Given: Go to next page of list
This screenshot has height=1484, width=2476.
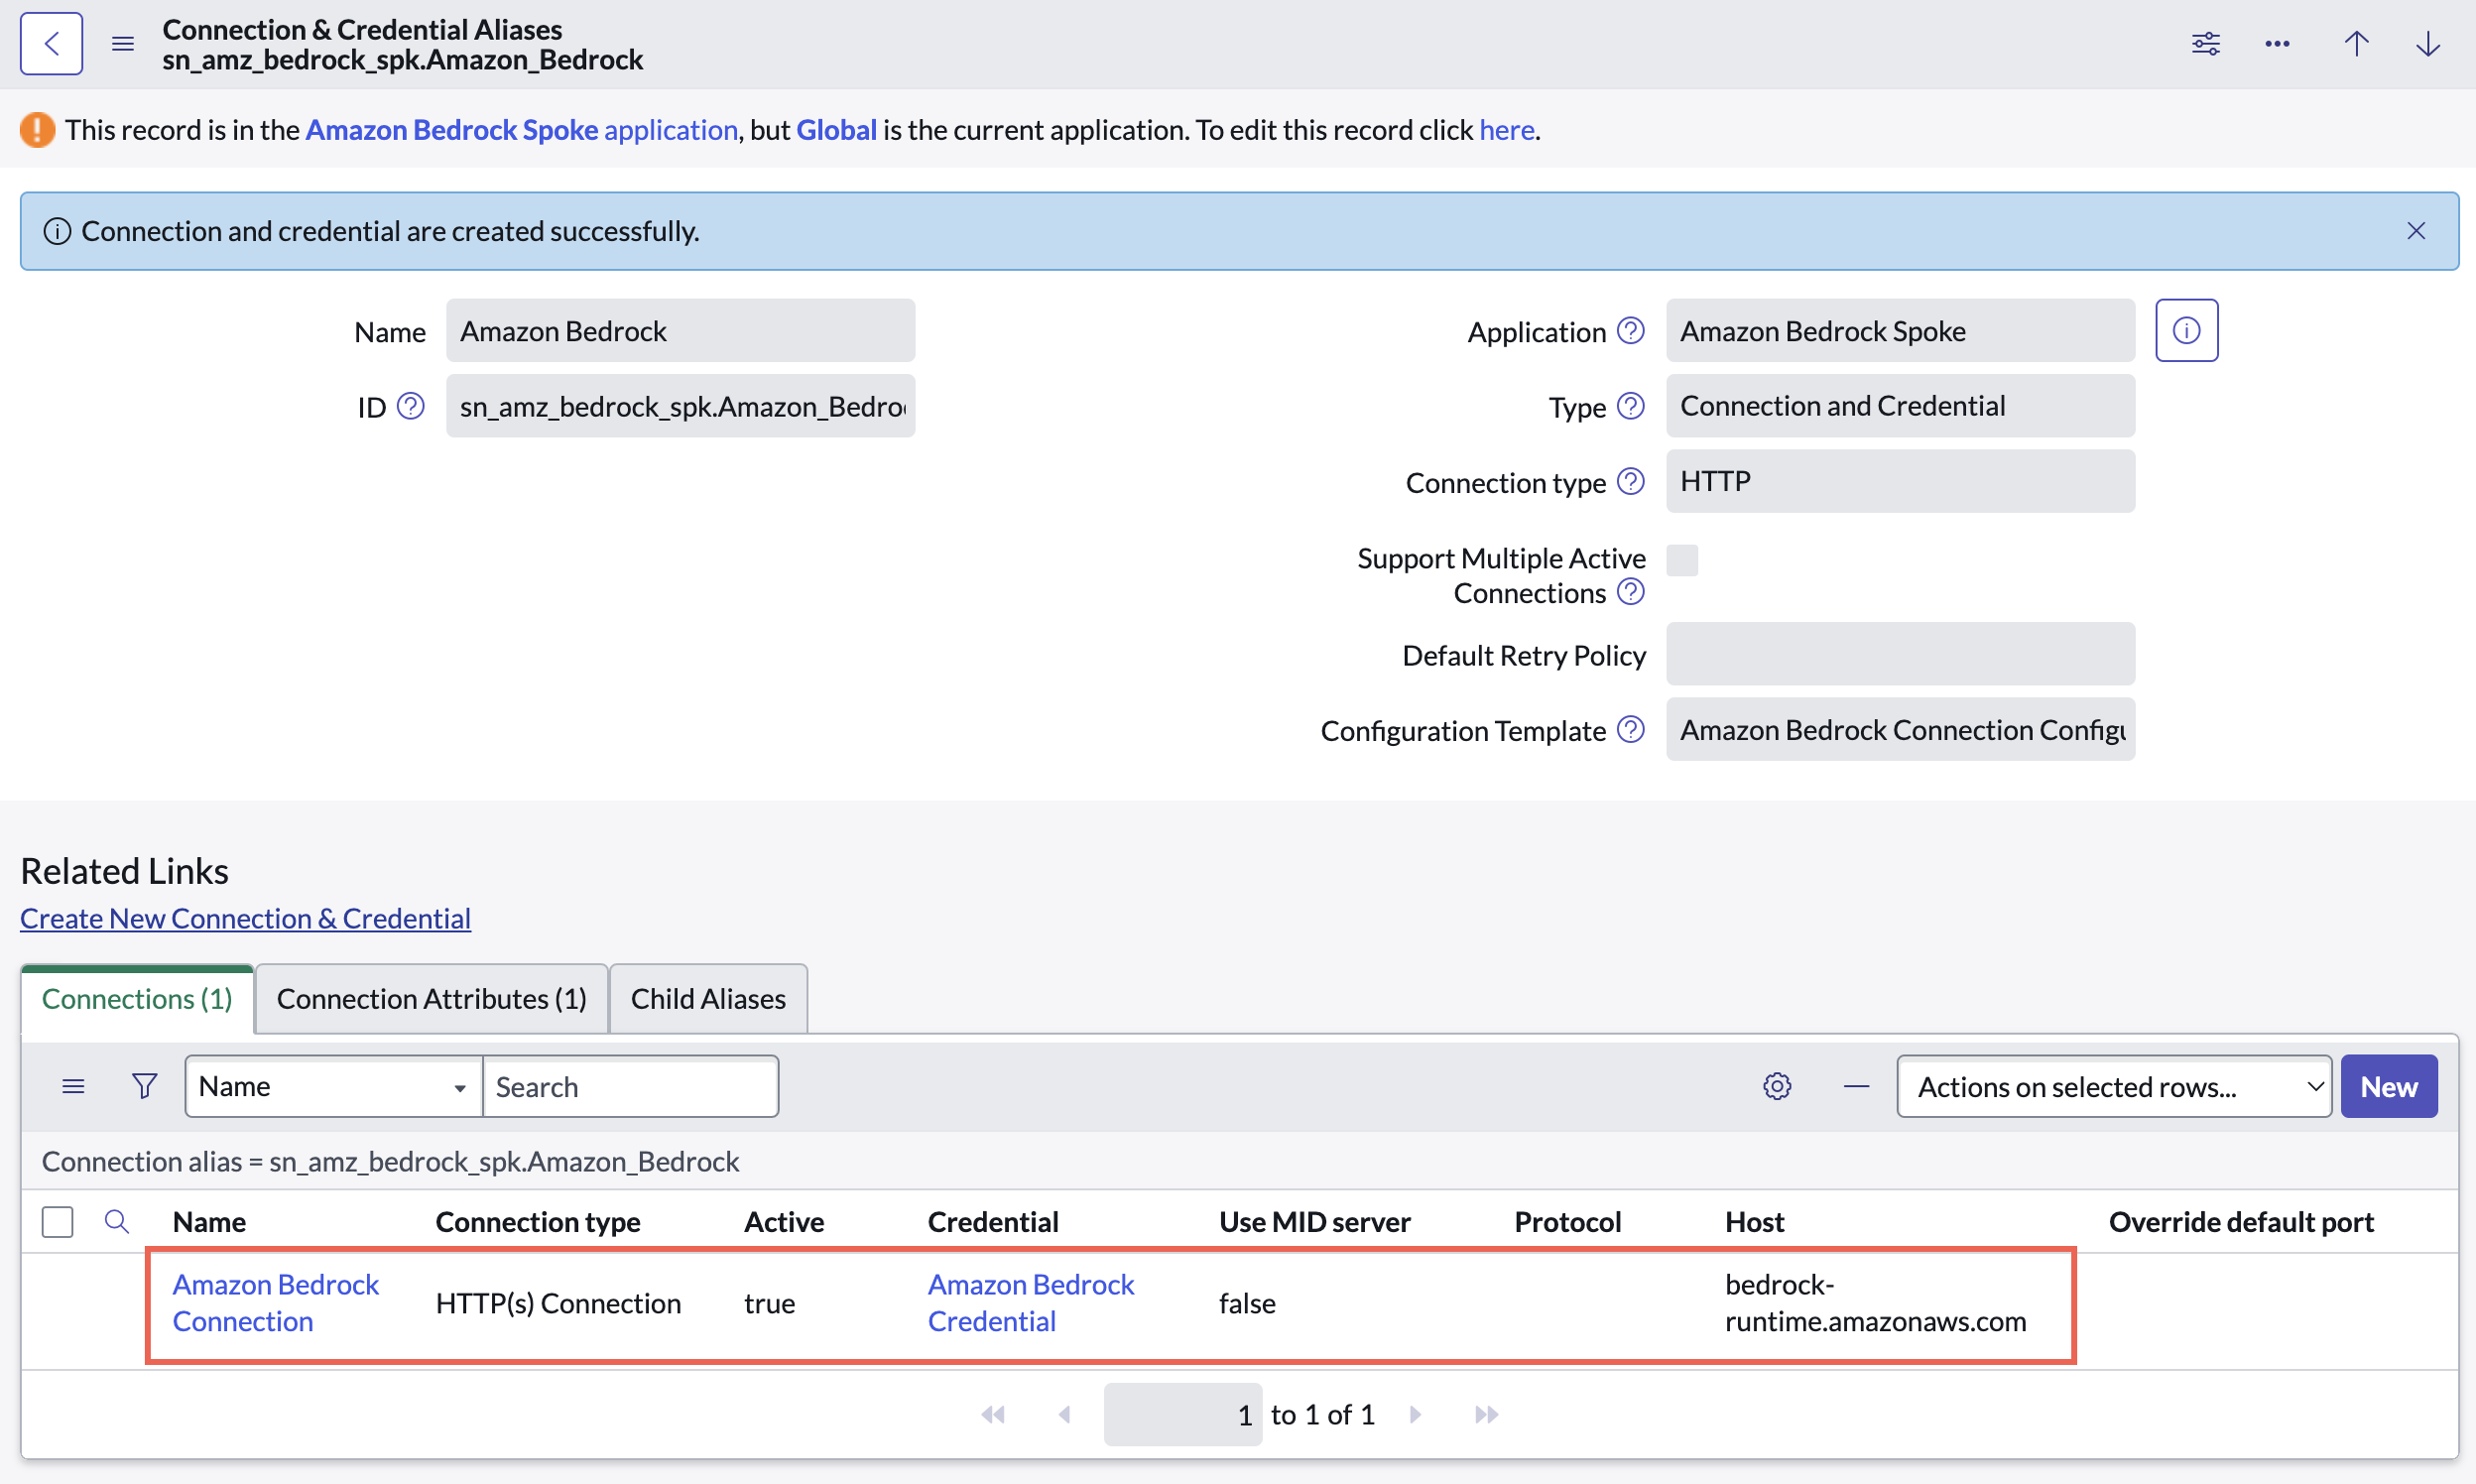Looking at the screenshot, I should [x=1415, y=1414].
